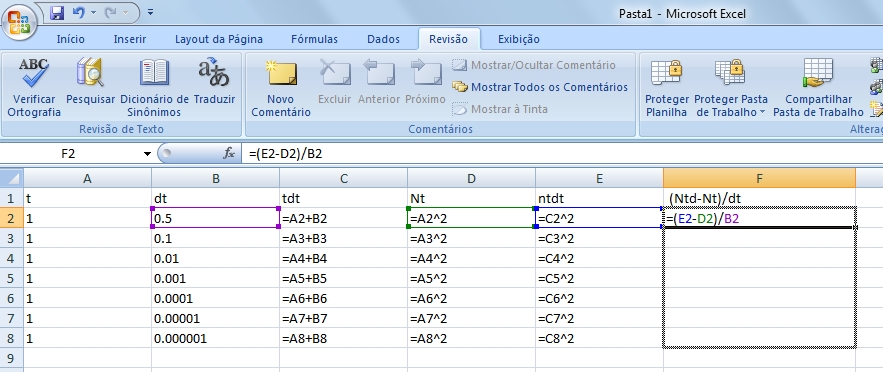
Task: Select the Revisão tab
Action: [448, 39]
